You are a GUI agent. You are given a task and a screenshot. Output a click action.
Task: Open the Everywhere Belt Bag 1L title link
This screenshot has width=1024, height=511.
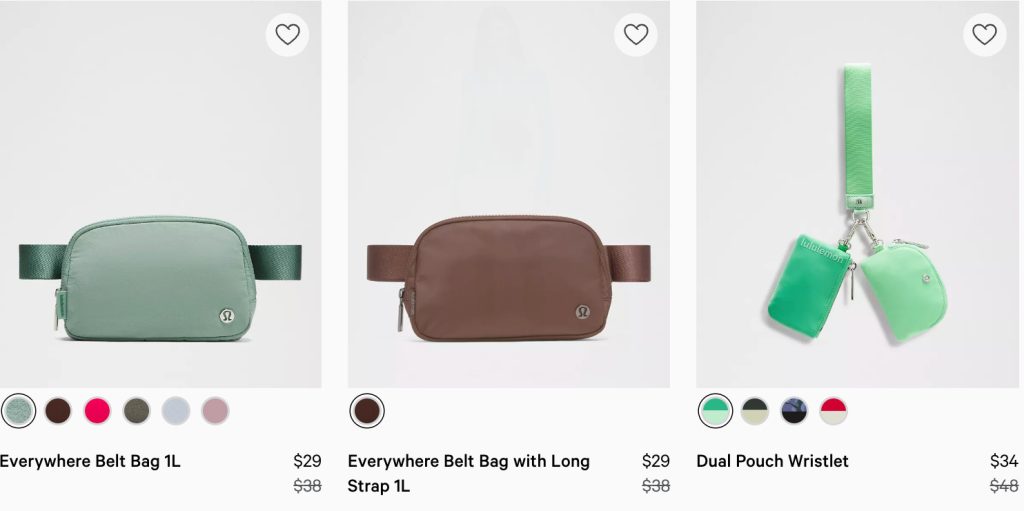[90, 461]
